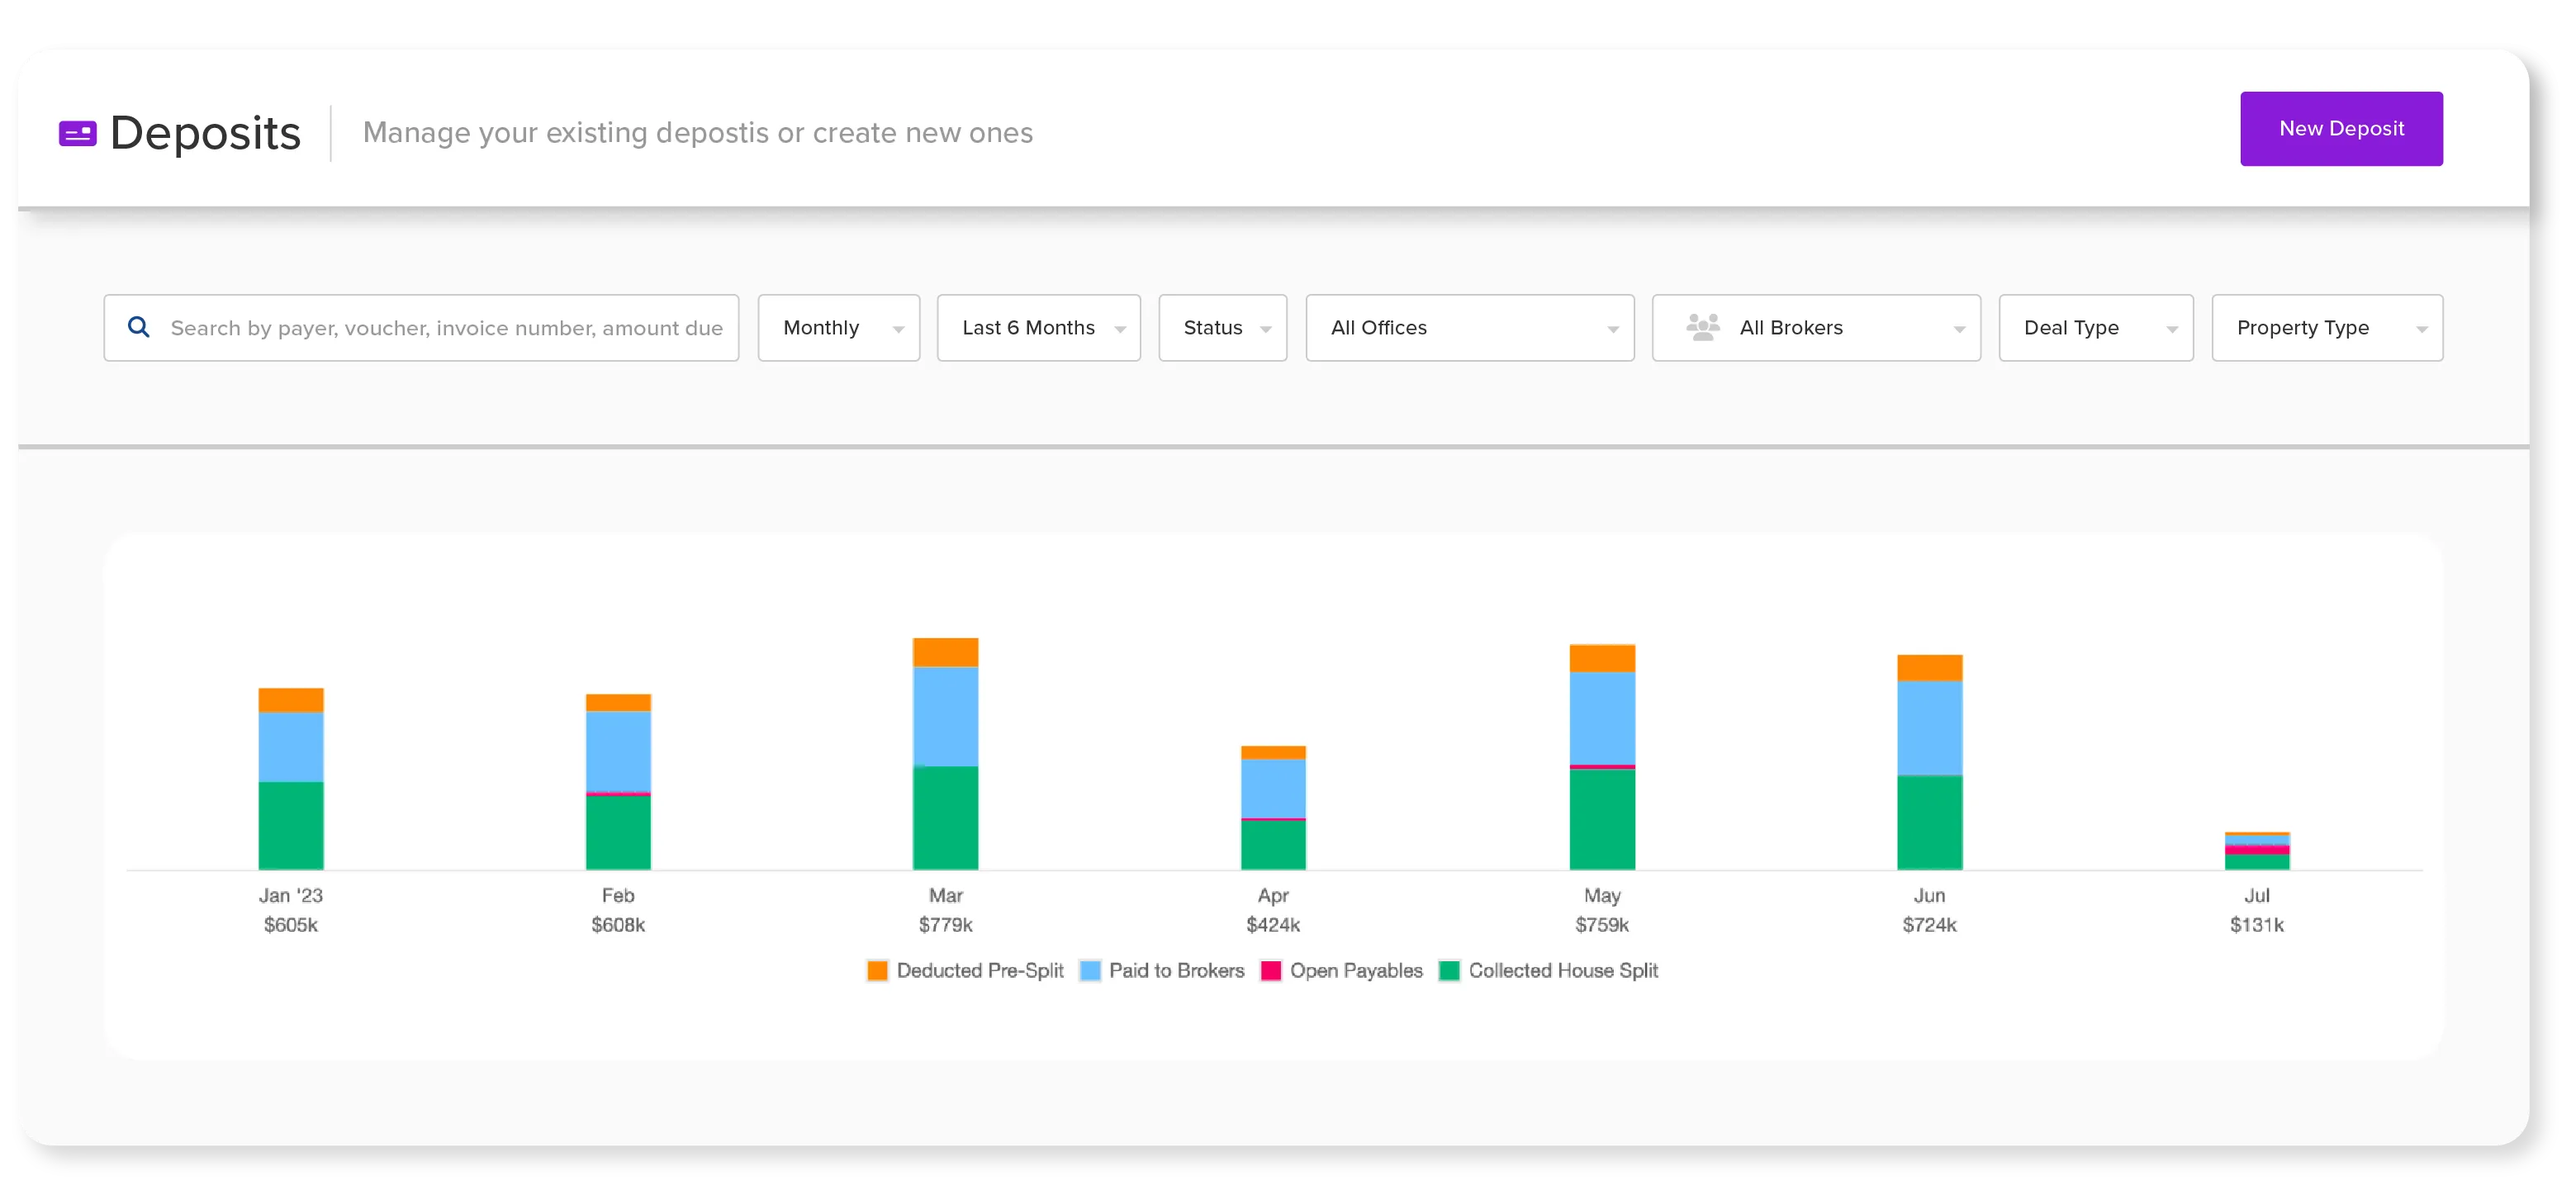The width and height of the screenshot is (2576, 1190).
Task: Toggle the Collected House Split green swatch
Action: click(x=1449, y=970)
